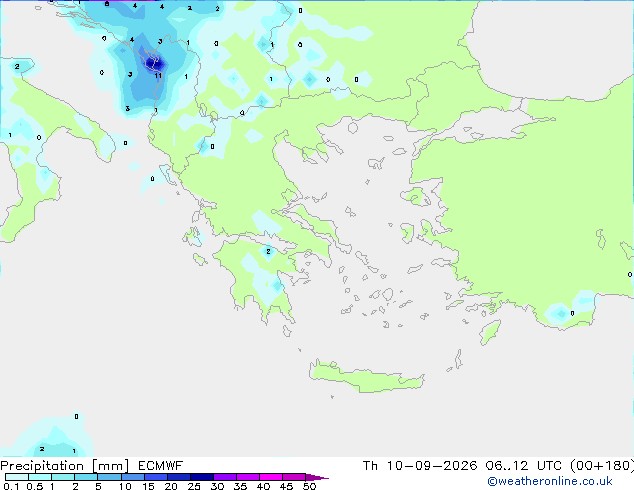Click the purple arrow at the legend end
The width and height of the screenshot is (634, 490).
point(317,477)
